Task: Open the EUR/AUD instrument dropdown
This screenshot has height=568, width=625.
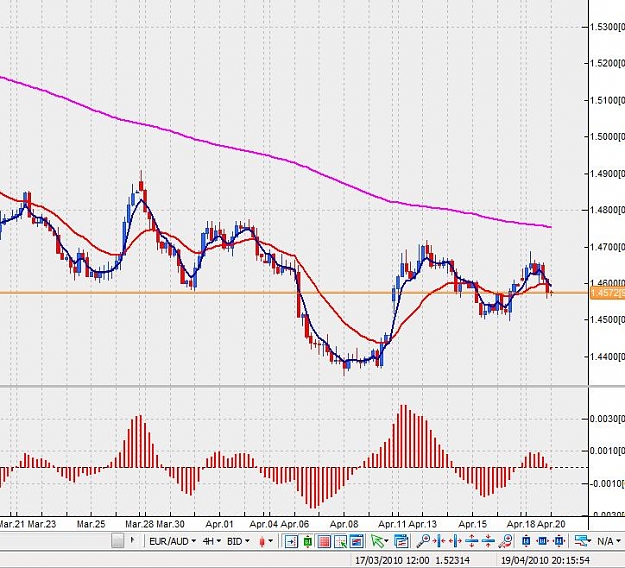Action: tap(172, 541)
